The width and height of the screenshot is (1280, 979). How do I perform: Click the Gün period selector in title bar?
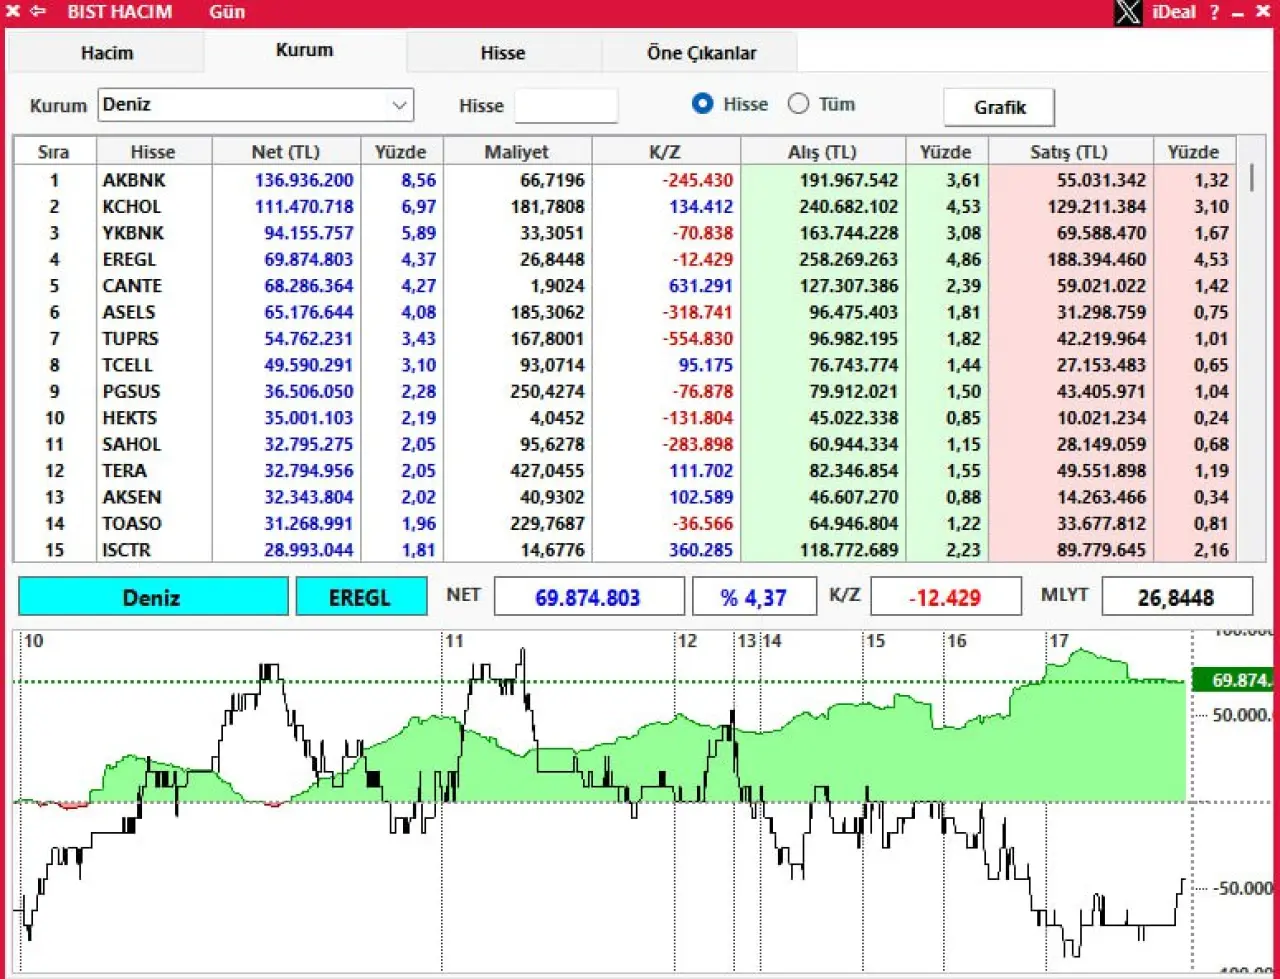tap(227, 13)
